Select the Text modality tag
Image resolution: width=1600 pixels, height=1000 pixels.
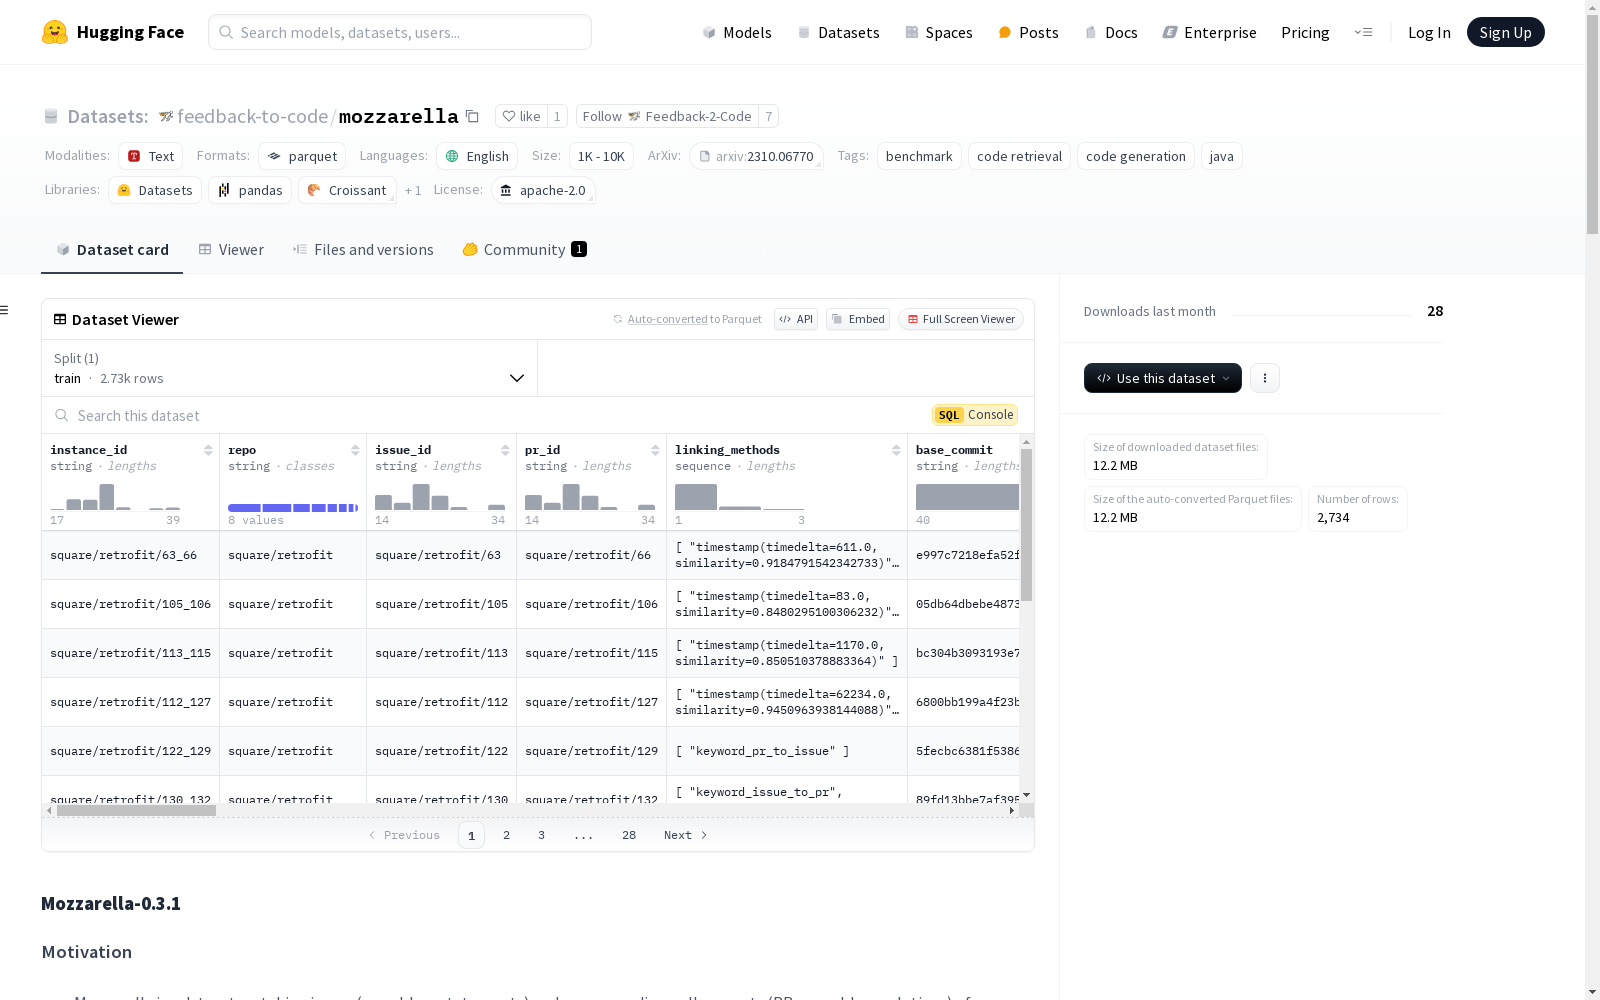(x=151, y=156)
